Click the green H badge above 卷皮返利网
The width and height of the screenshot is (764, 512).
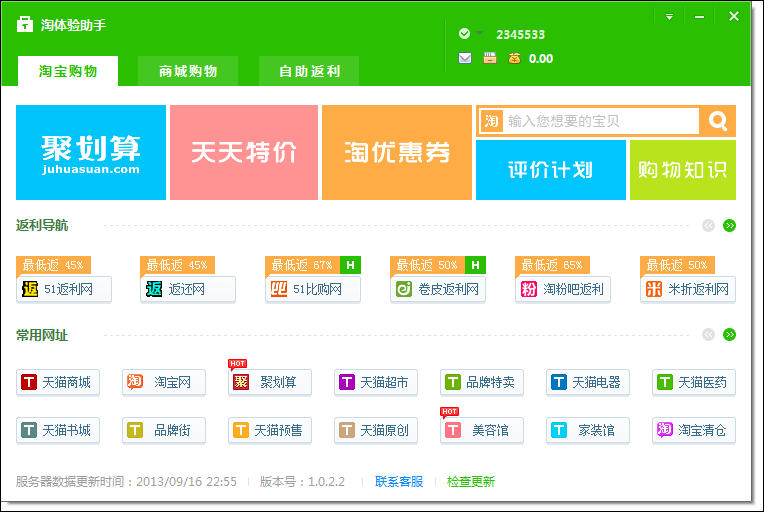(x=476, y=265)
